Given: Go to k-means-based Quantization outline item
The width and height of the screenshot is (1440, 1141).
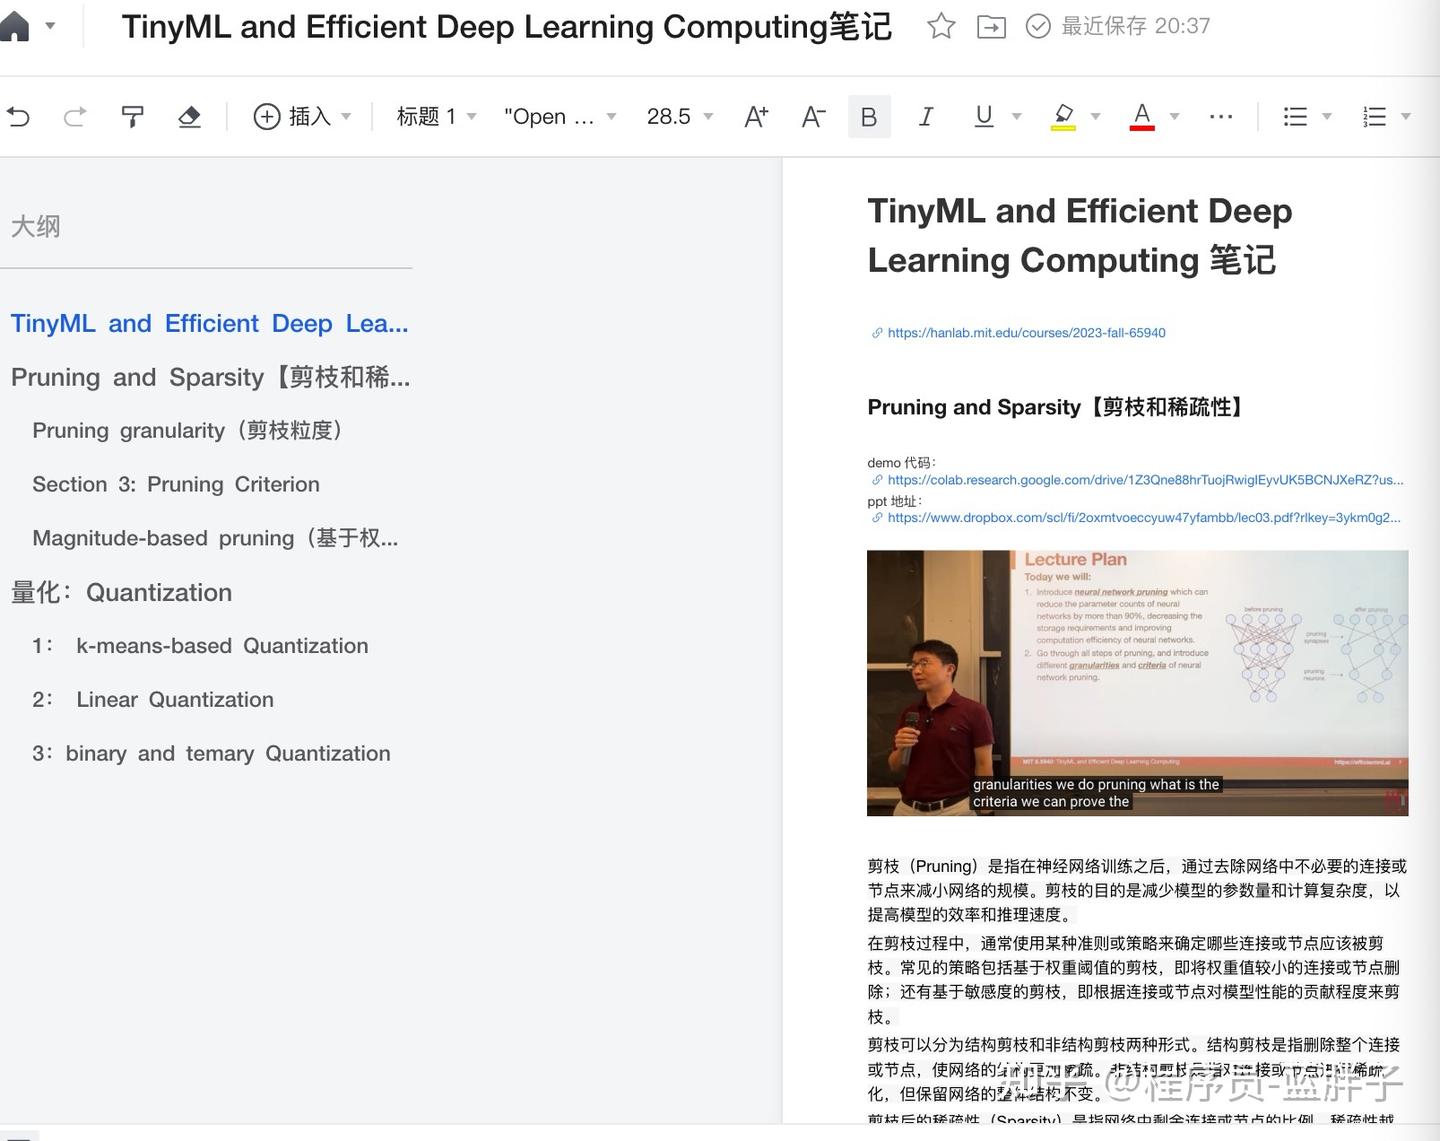Looking at the screenshot, I should [x=200, y=646].
